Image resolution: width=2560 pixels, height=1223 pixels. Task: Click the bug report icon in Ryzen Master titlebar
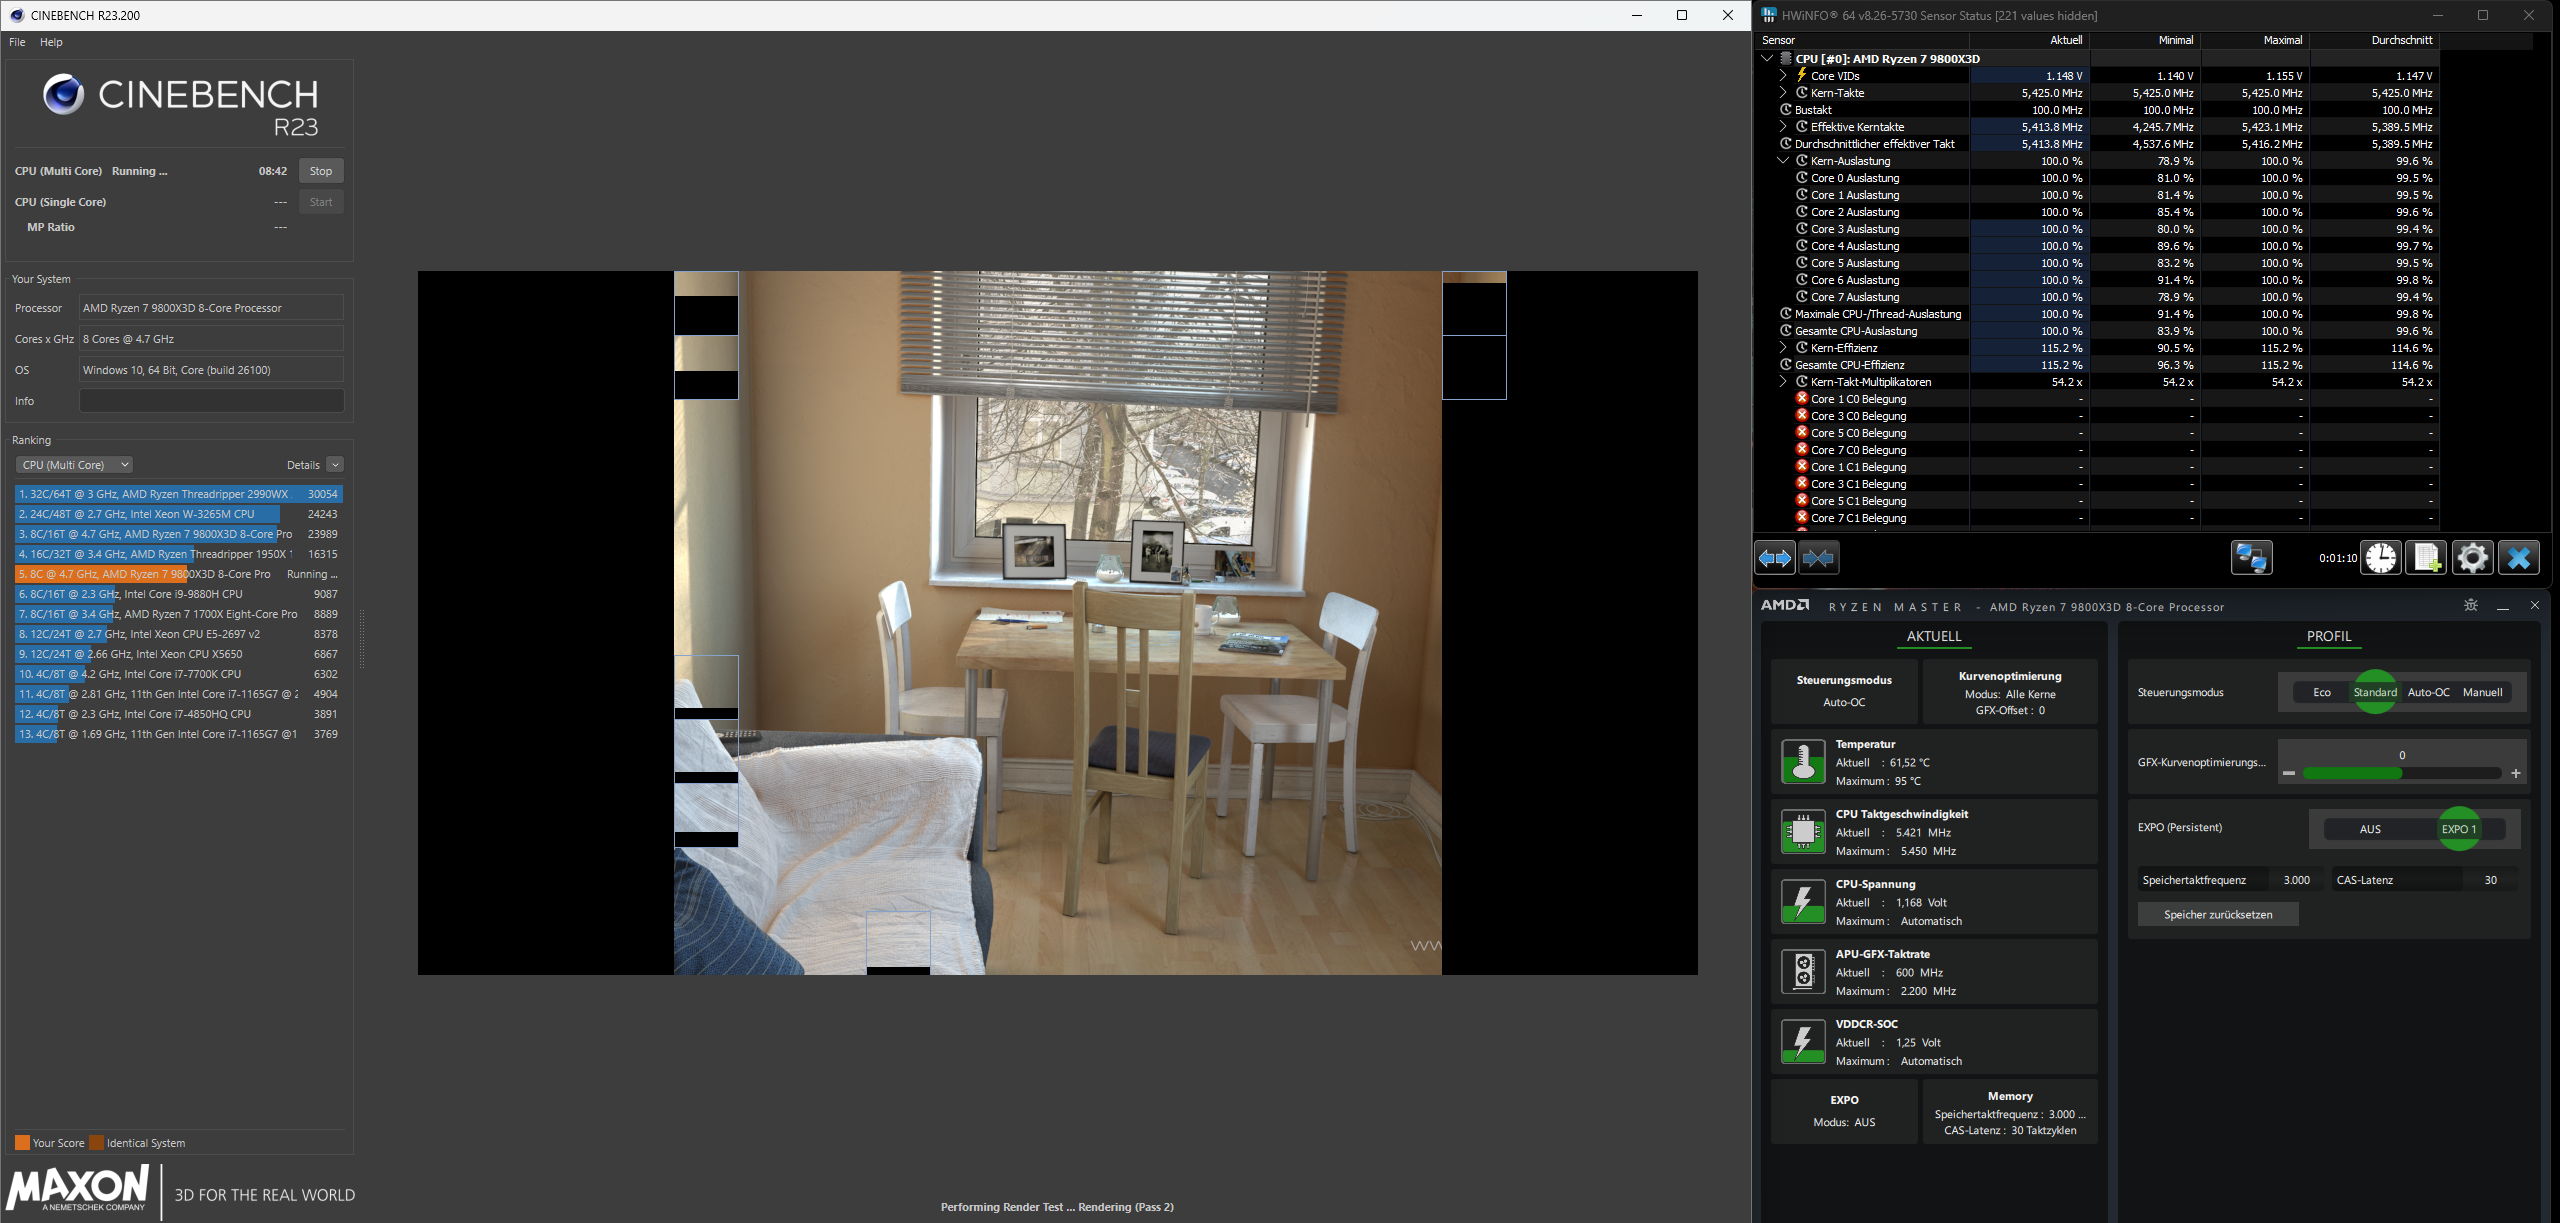[x=2470, y=605]
